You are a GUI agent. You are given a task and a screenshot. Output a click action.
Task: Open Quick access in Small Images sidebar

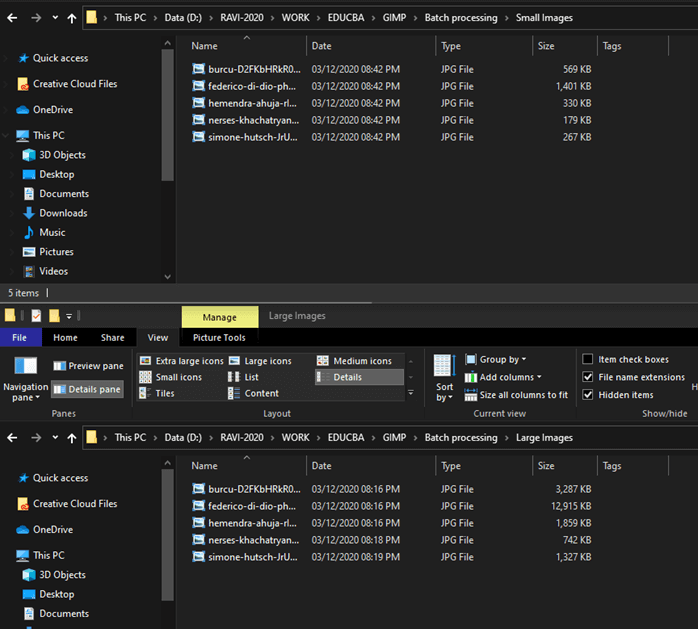point(53,58)
